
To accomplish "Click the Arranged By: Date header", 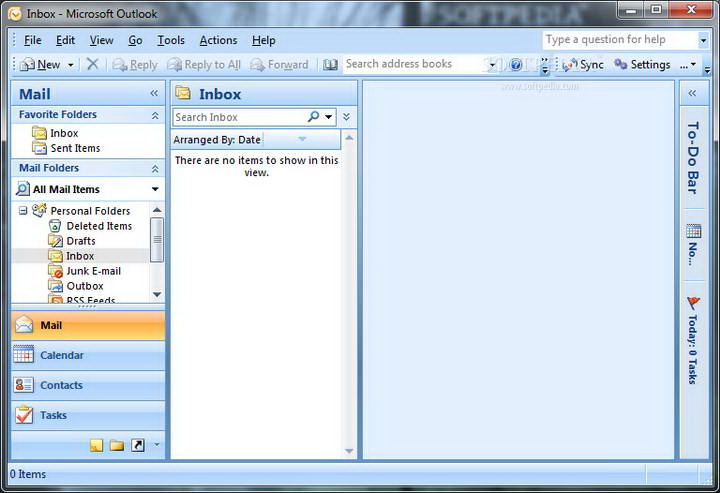I will (x=217, y=140).
